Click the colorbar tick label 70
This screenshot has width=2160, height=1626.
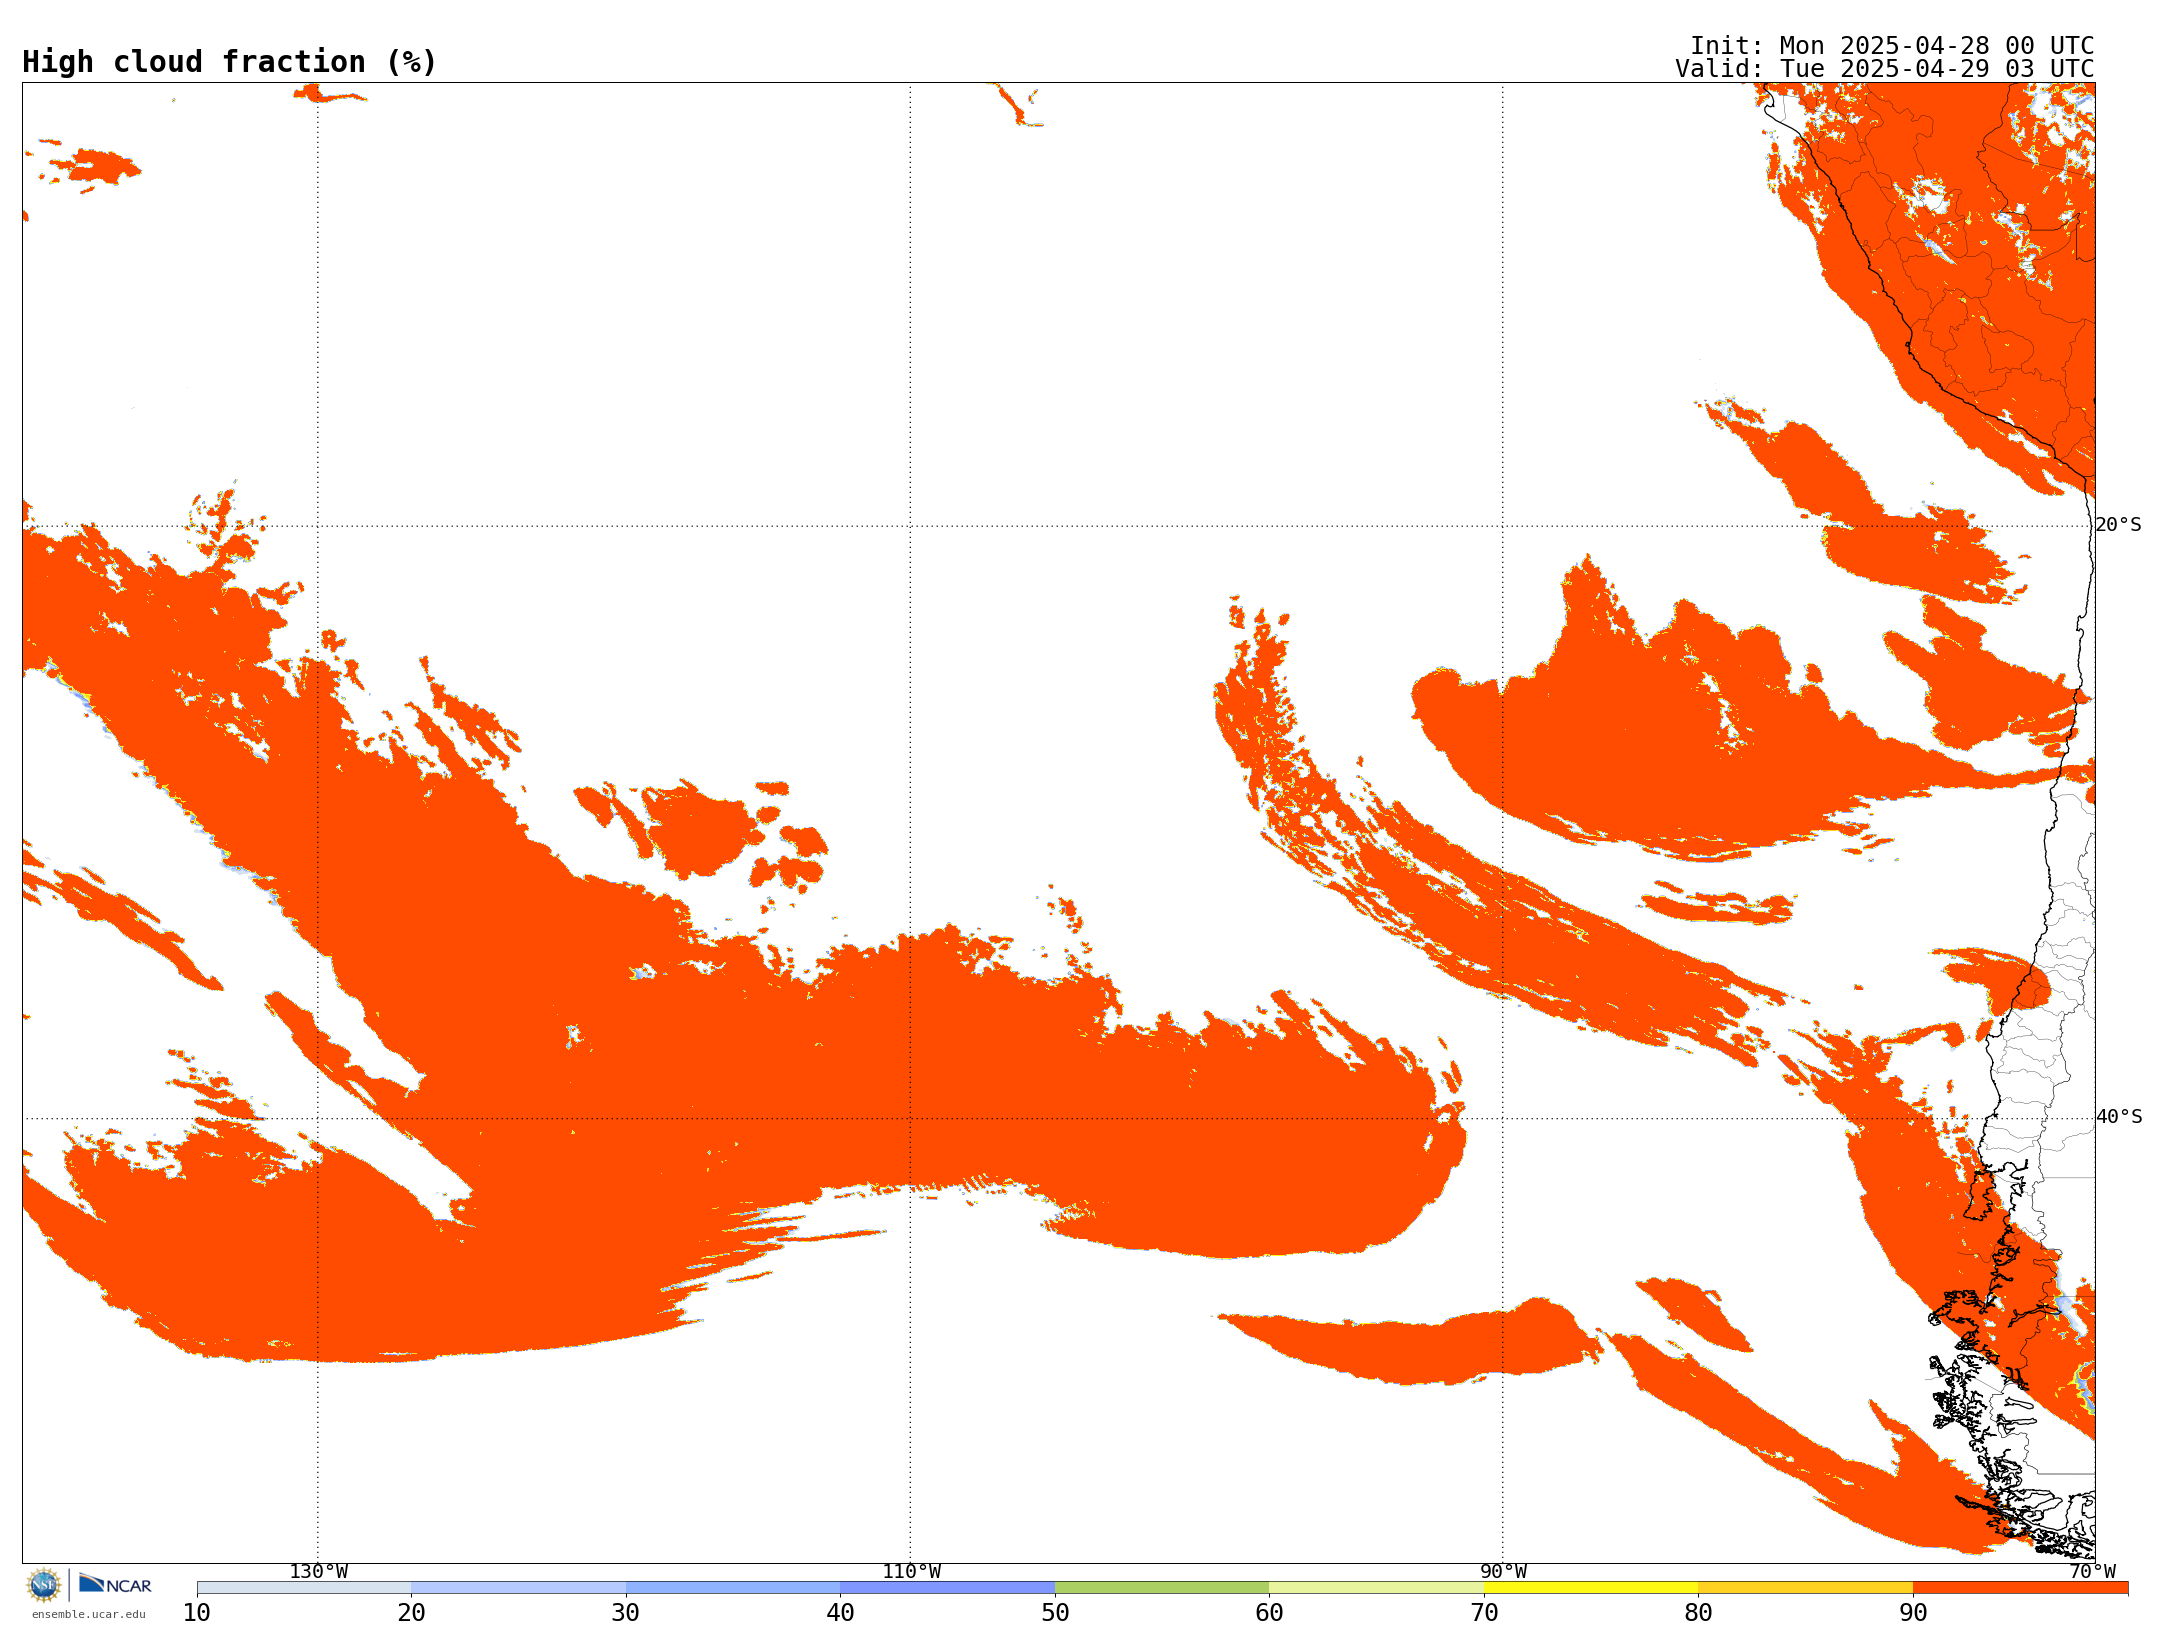click(1484, 1613)
